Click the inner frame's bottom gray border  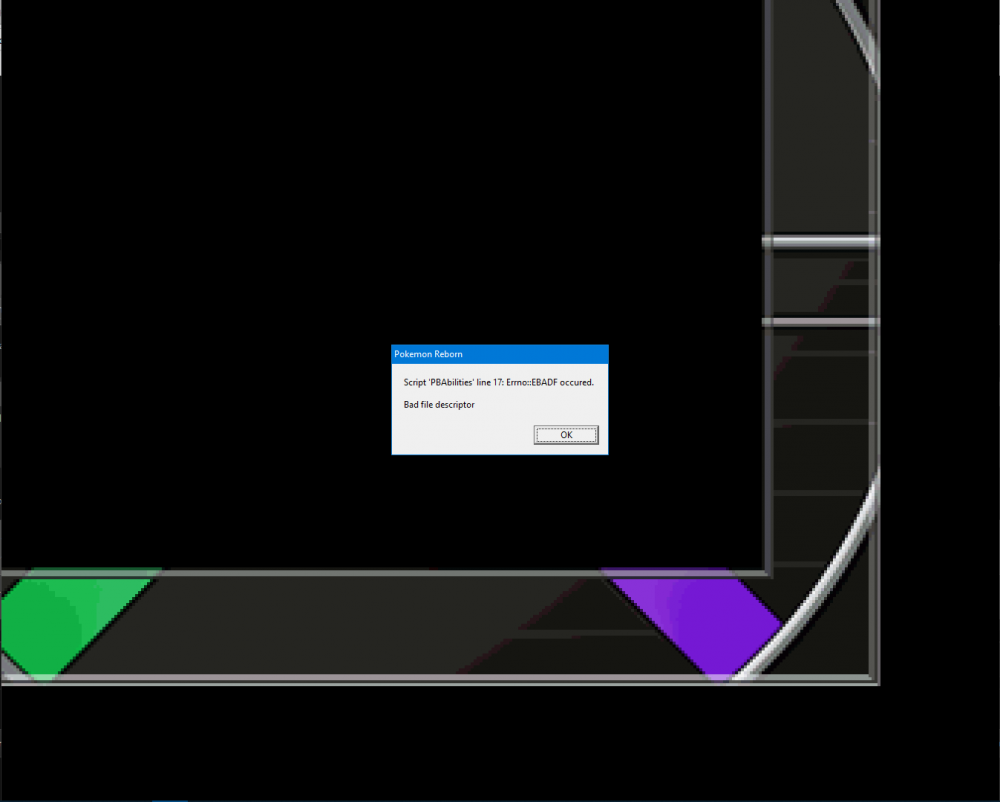(400, 574)
